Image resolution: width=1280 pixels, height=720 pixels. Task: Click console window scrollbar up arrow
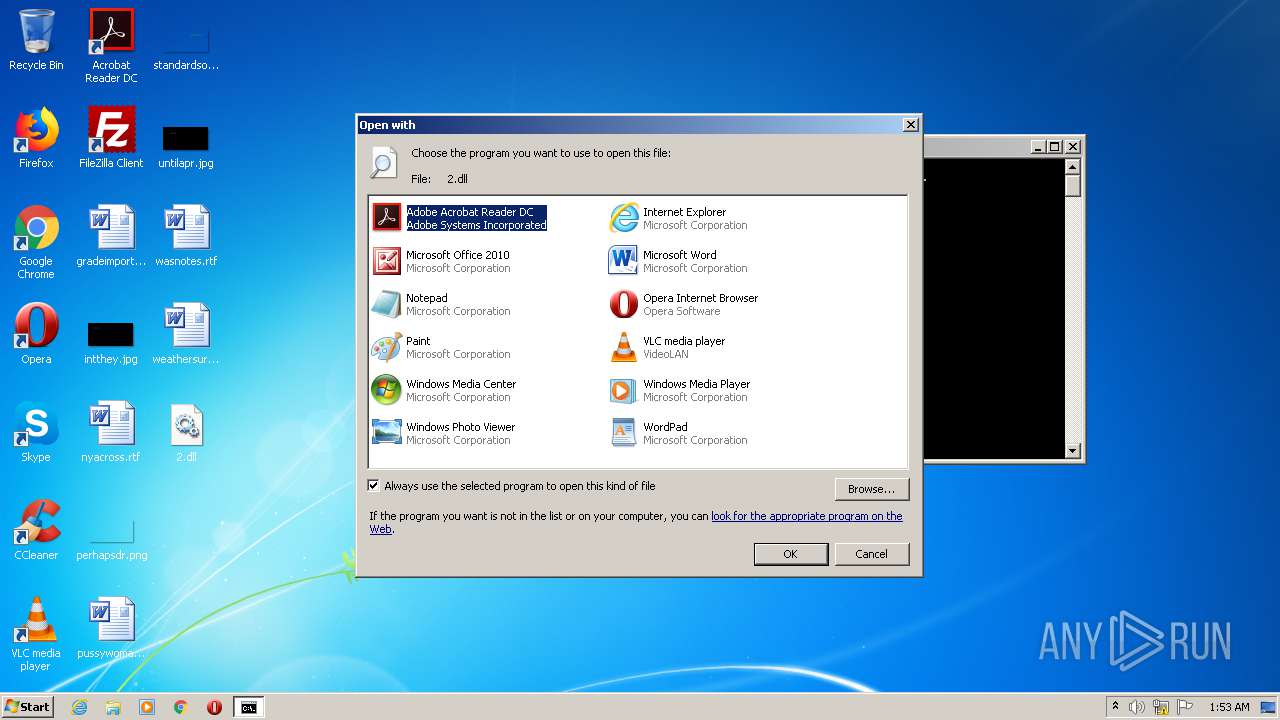(x=1073, y=167)
